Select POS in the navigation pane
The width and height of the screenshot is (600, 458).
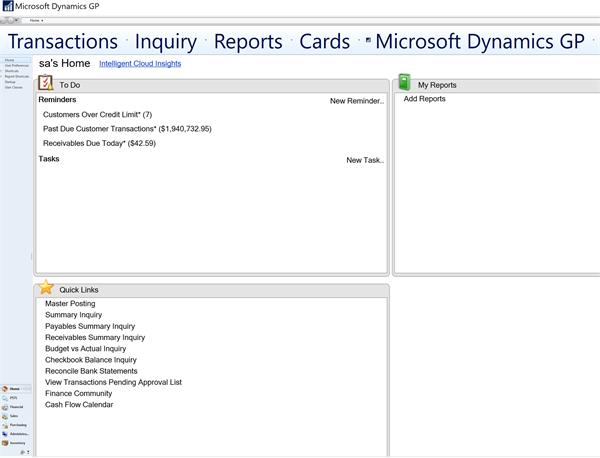[16, 398]
